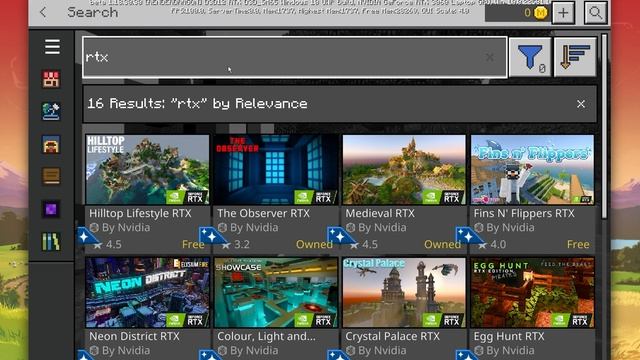Open the Fins N' Flippers RTX thumbnail
Screen dimensions: 640x360
pos(532,169)
